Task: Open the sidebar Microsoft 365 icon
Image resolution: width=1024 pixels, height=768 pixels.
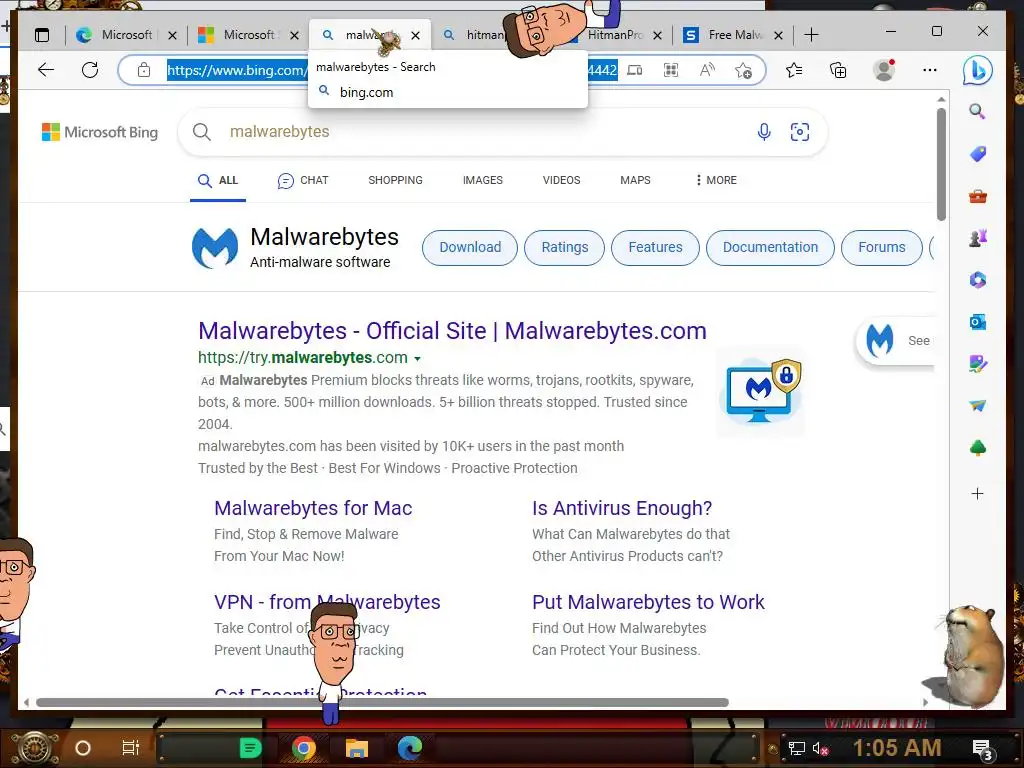Action: coord(978,280)
